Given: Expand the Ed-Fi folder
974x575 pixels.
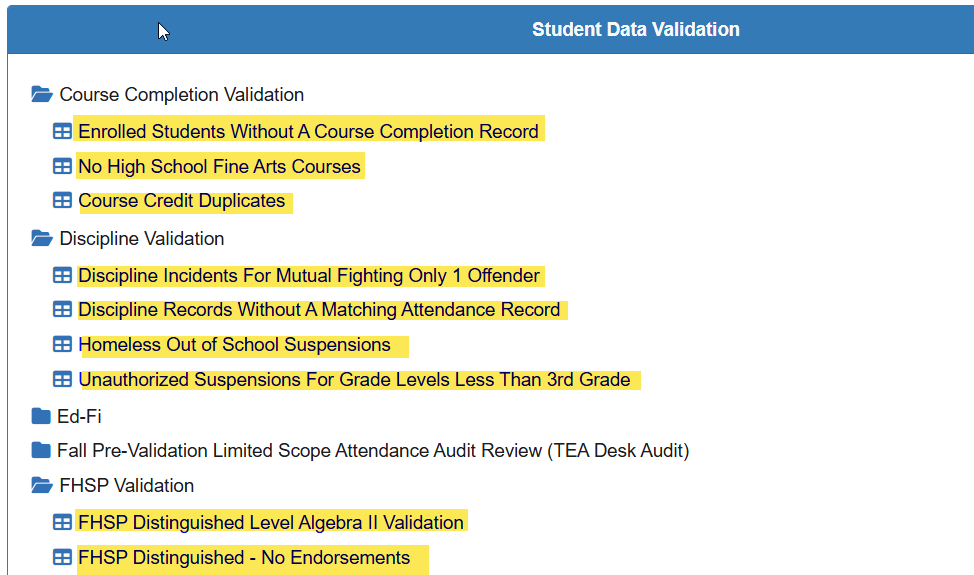Looking at the screenshot, I should pyautogui.click(x=40, y=416).
